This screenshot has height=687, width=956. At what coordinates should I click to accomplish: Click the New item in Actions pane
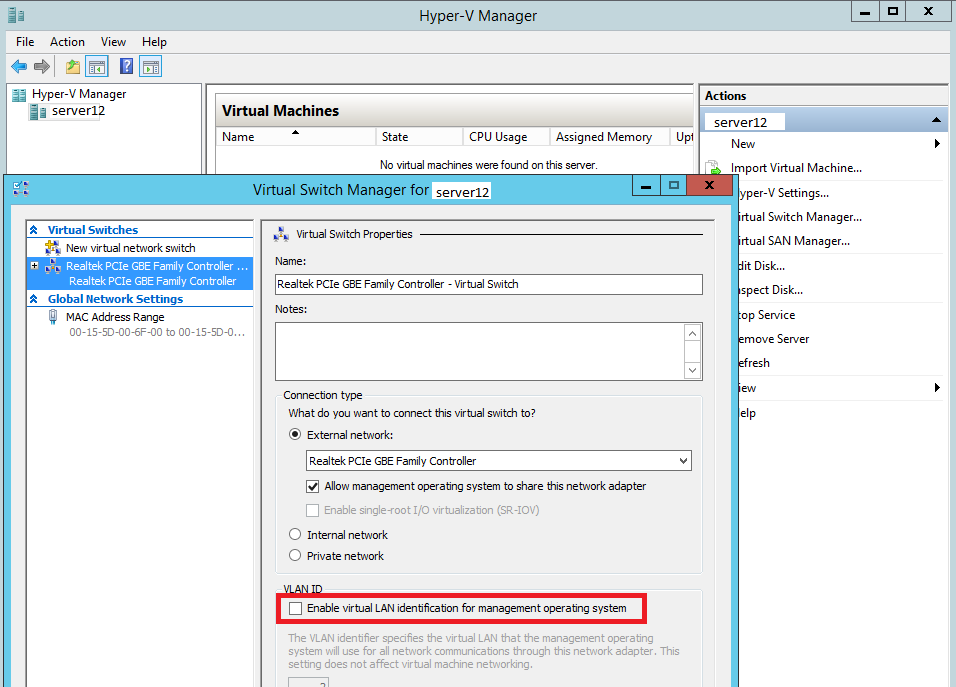[x=743, y=144]
